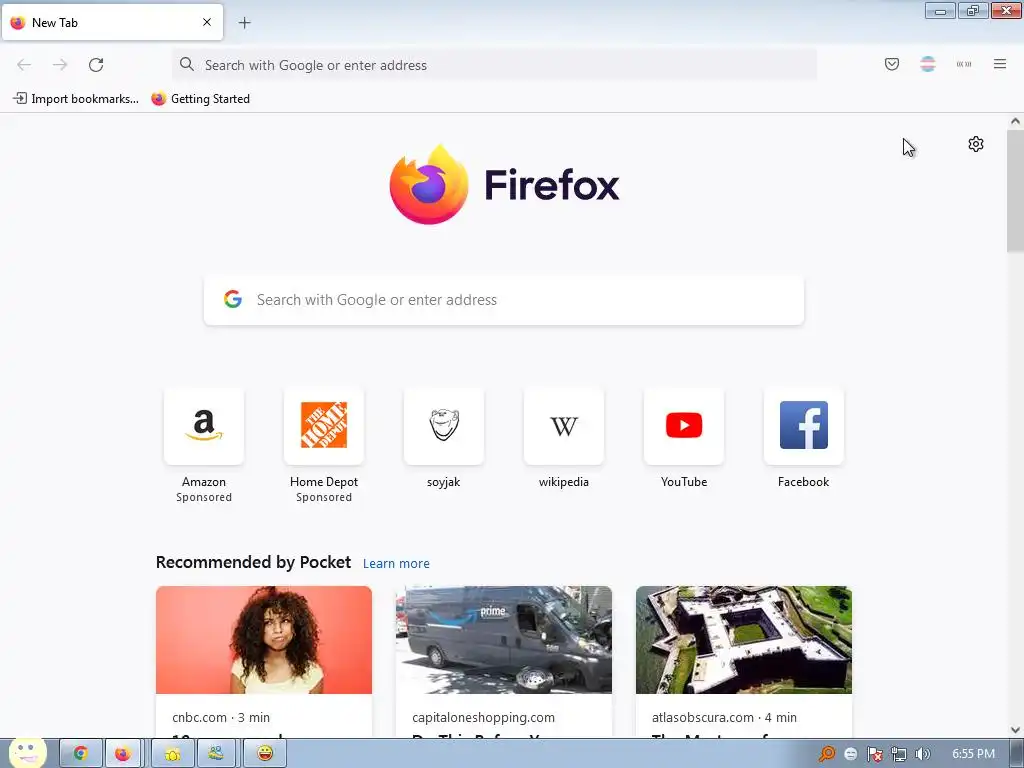Screen dimensions: 1024x768
Task: Click the round gray tray icon
Action: 851,754
